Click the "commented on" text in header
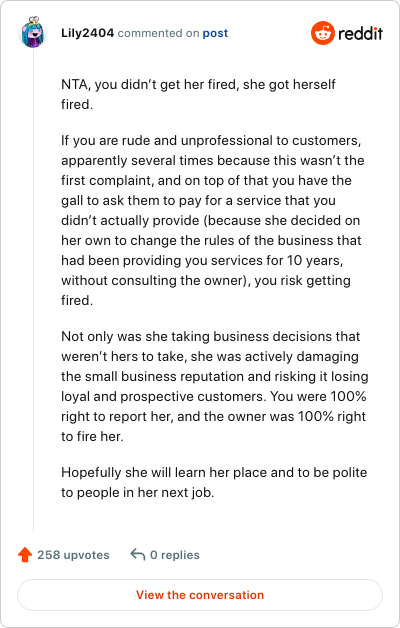Image resolution: width=400 pixels, height=628 pixels. (x=158, y=33)
